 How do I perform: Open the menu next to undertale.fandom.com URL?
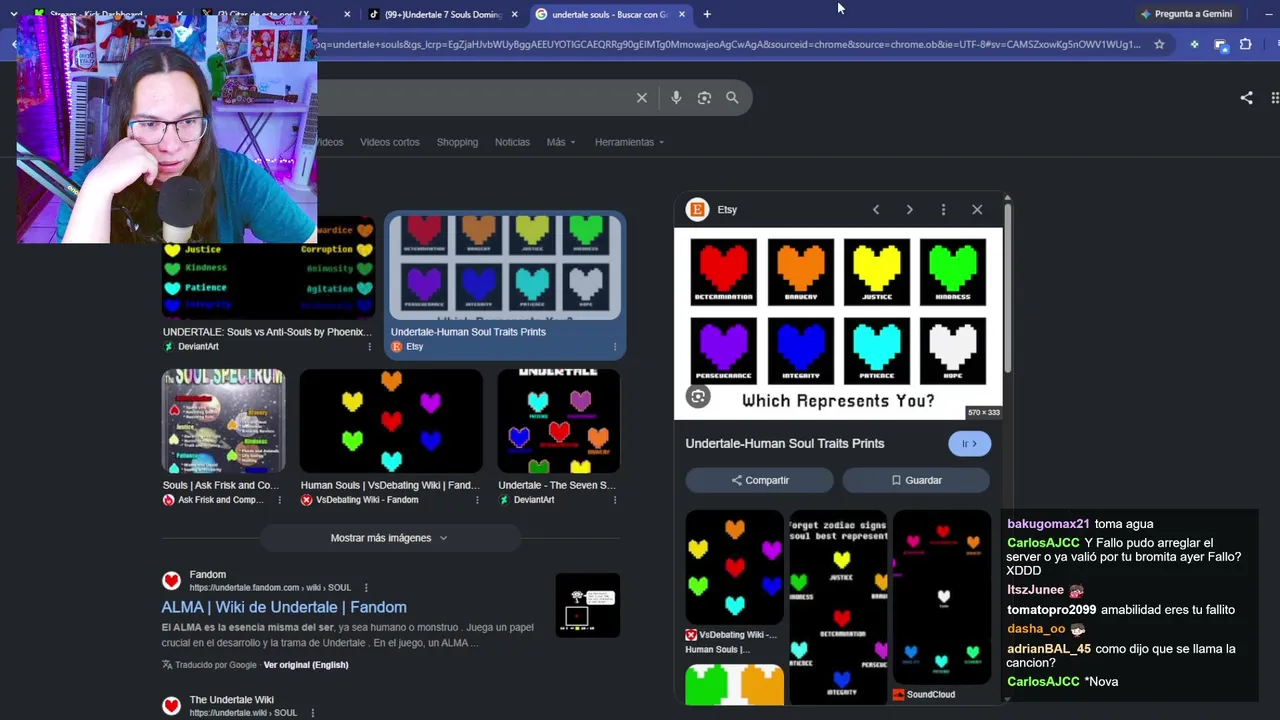[x=366, y=588]
